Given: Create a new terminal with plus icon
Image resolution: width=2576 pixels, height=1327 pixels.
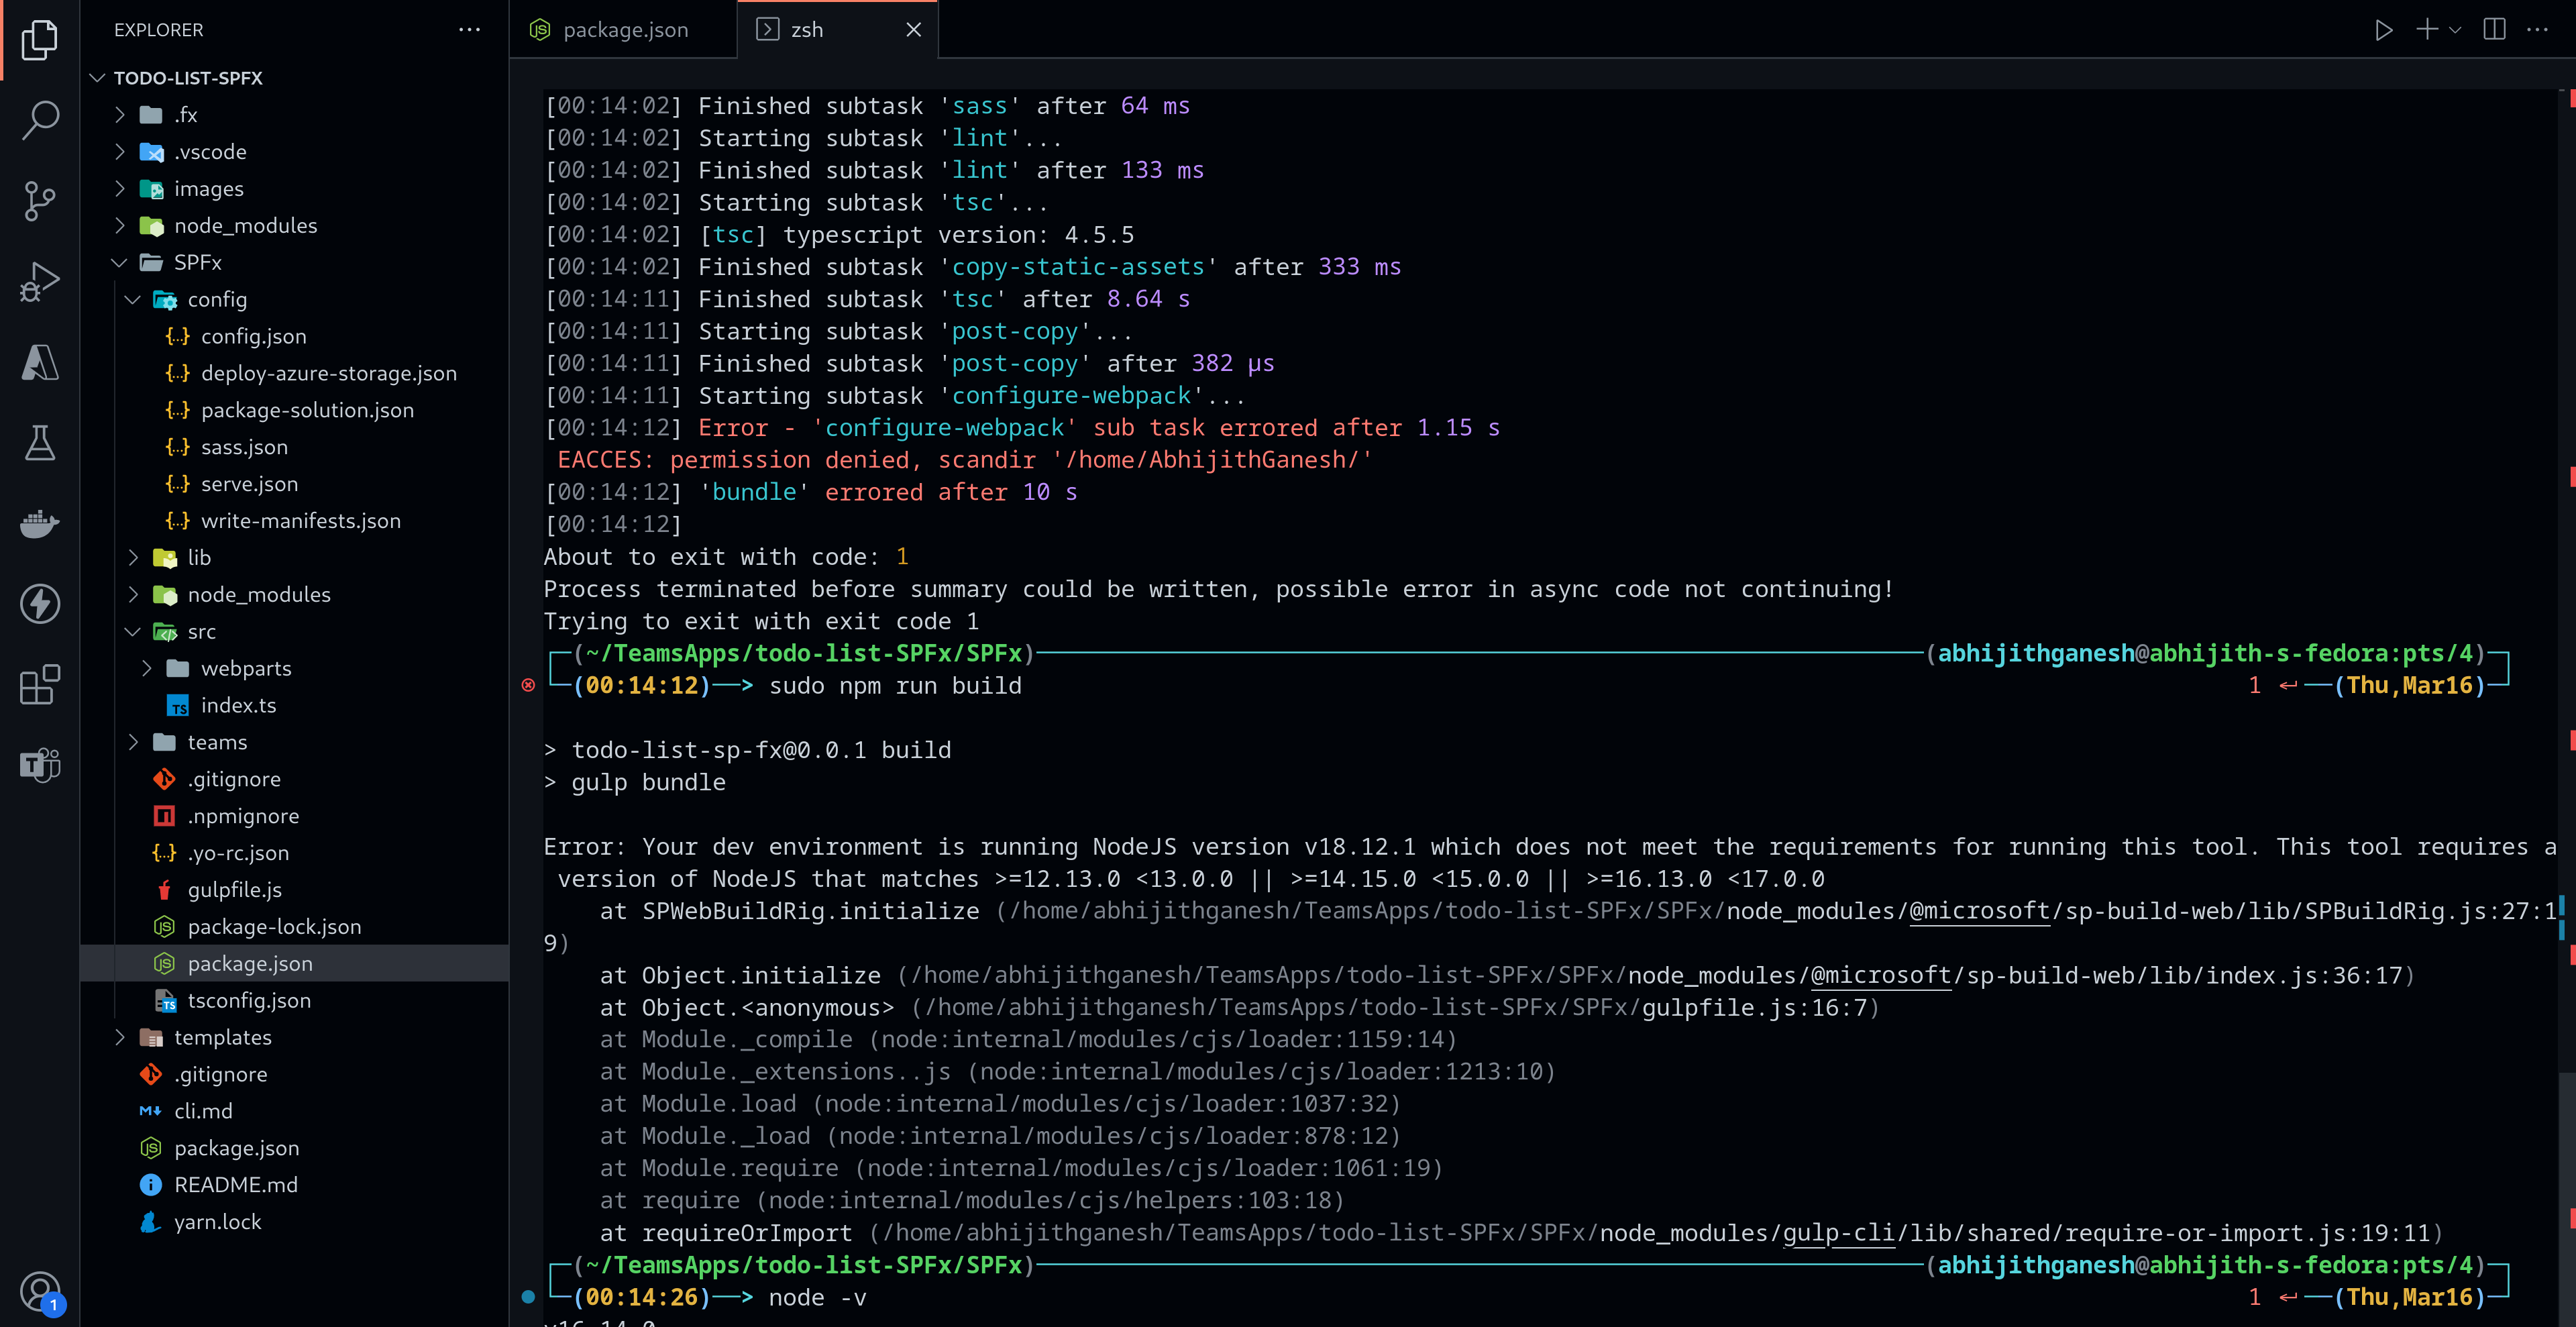Looking at the screenshot, I should [2427, 30].
